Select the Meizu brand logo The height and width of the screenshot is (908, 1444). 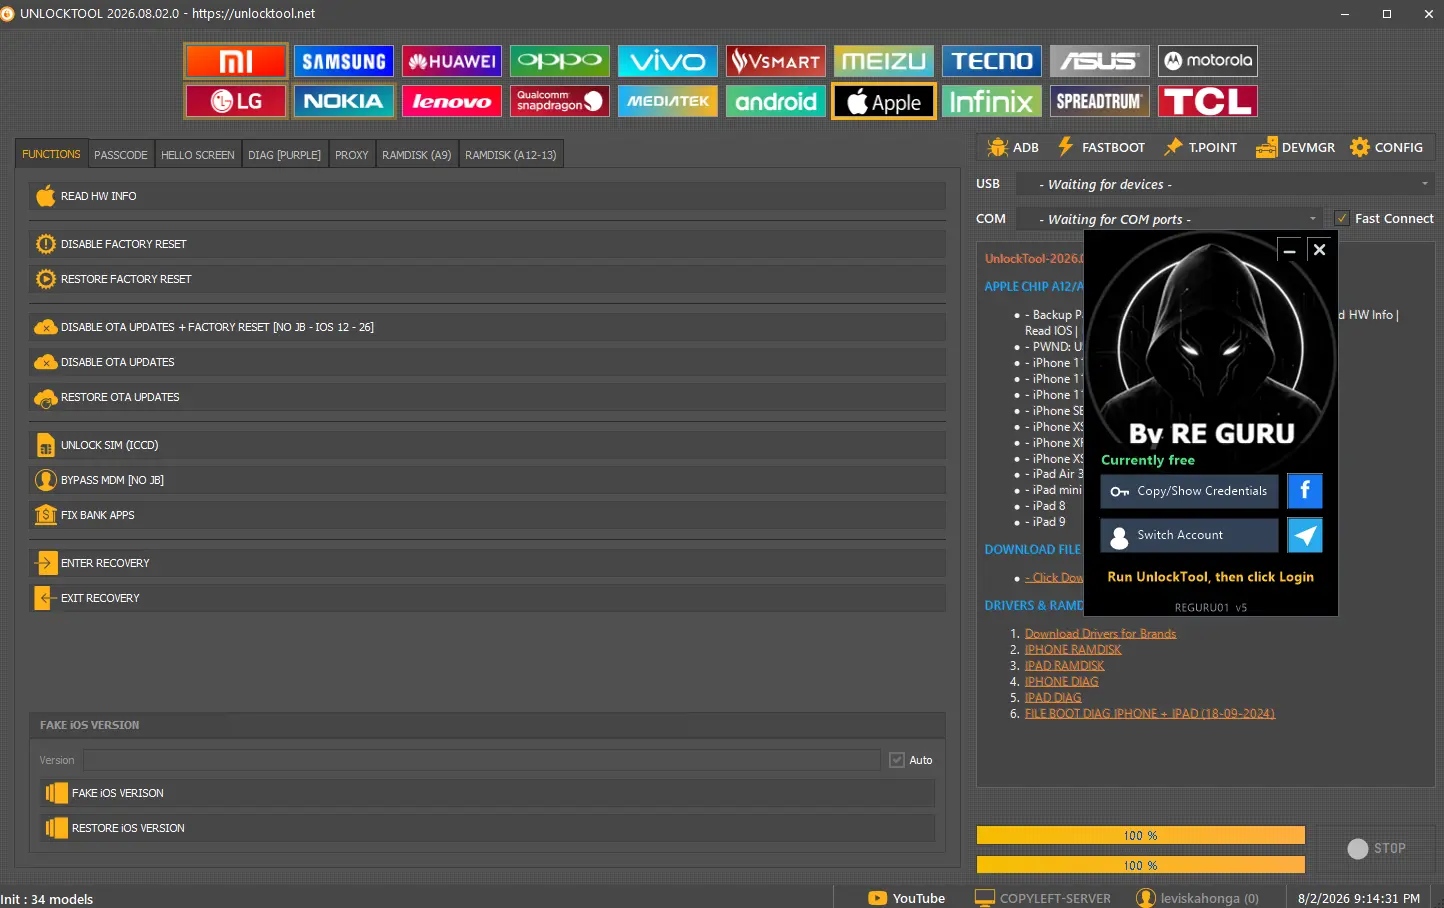(884, 61)
